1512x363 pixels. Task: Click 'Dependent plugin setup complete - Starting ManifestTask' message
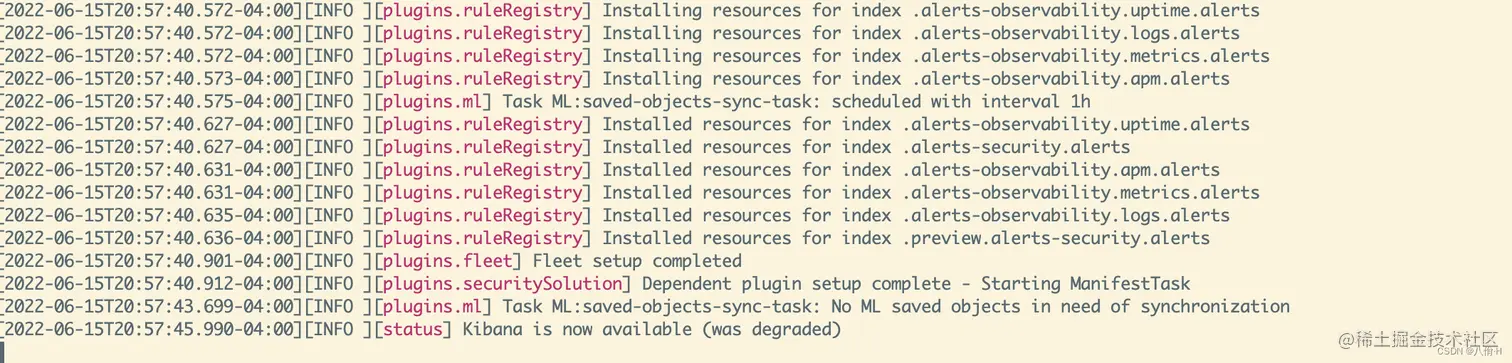pyautogui.click(x=916, y=284)
